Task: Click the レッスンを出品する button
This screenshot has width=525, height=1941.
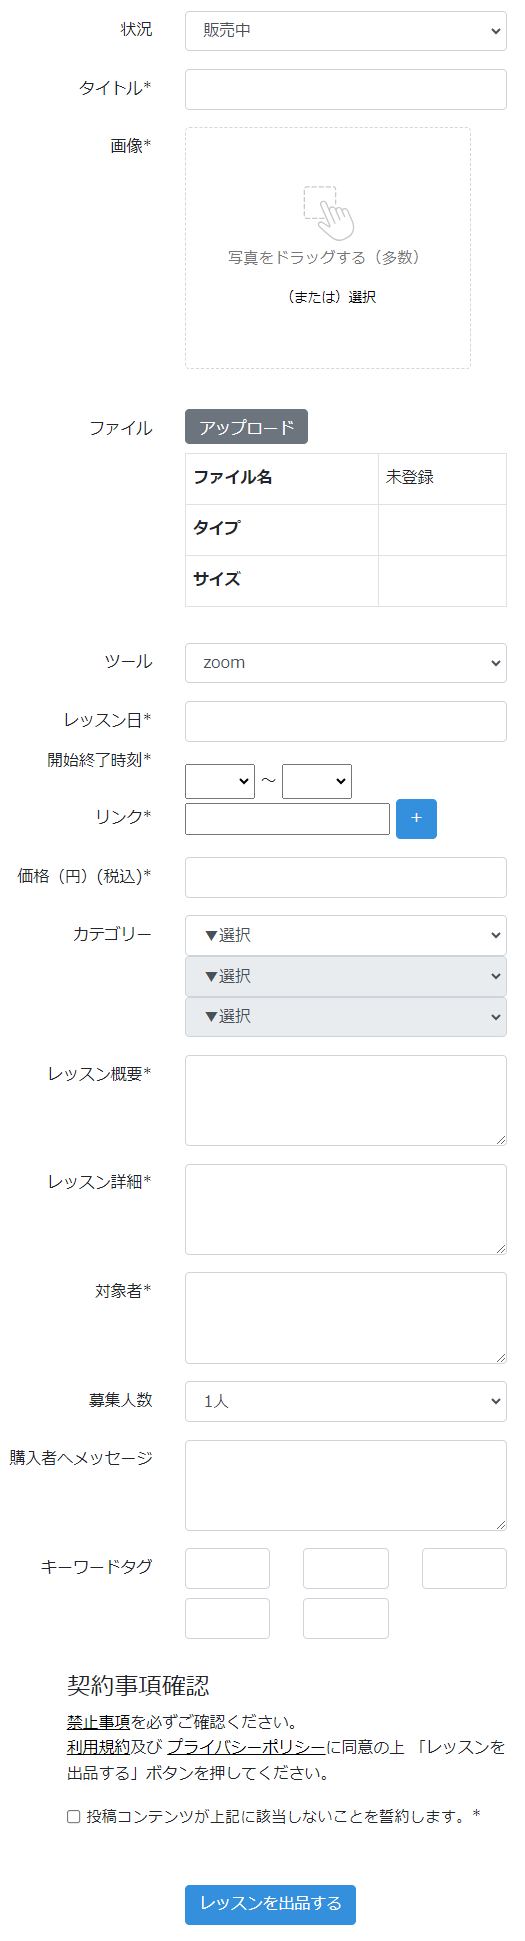Action: pos(270,1904)
